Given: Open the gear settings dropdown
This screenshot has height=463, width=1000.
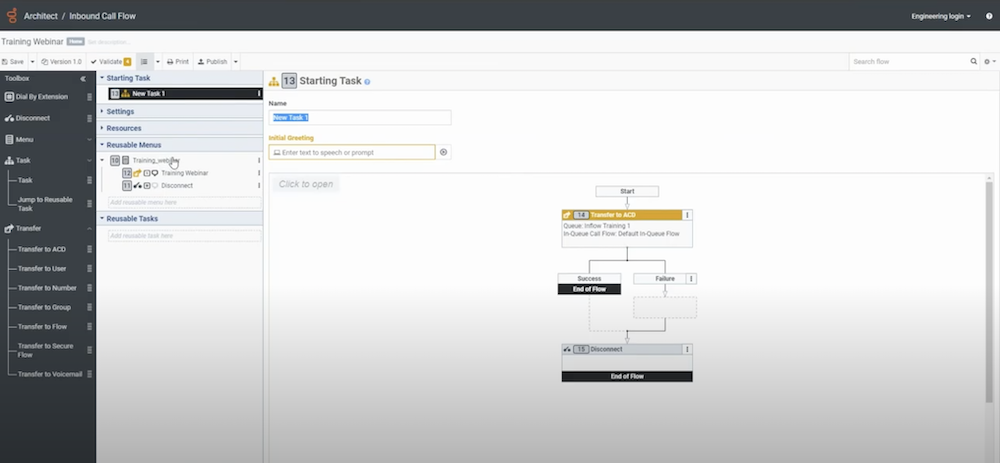Looking at the screenshot, I should [990, 62].
